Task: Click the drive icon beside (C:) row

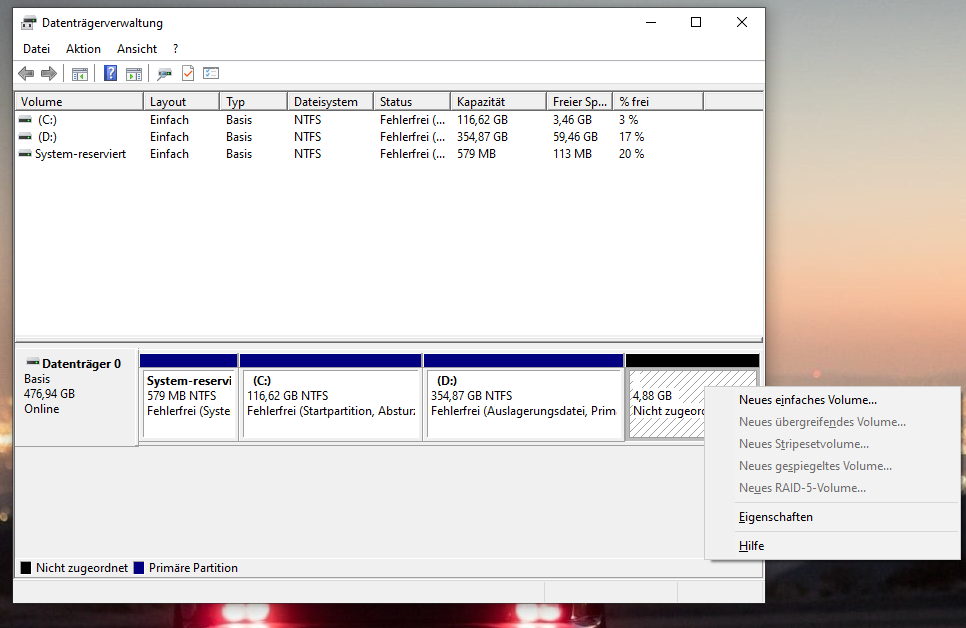Action: 25,120
